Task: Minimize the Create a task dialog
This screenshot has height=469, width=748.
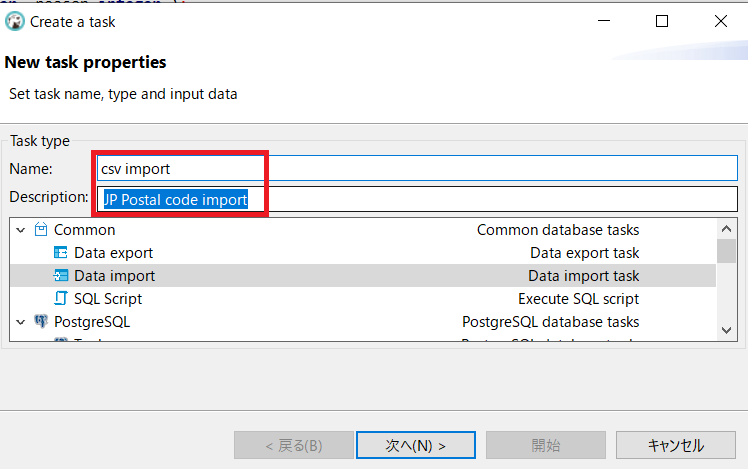Action: pos(604,21)
